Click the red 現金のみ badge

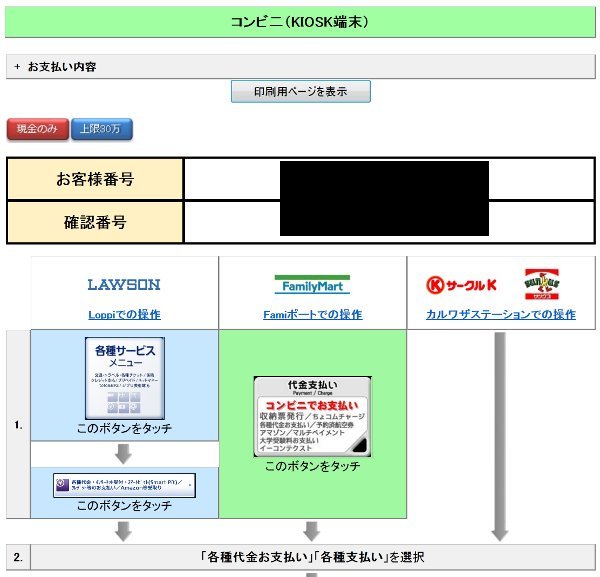(x=38, y=129)
